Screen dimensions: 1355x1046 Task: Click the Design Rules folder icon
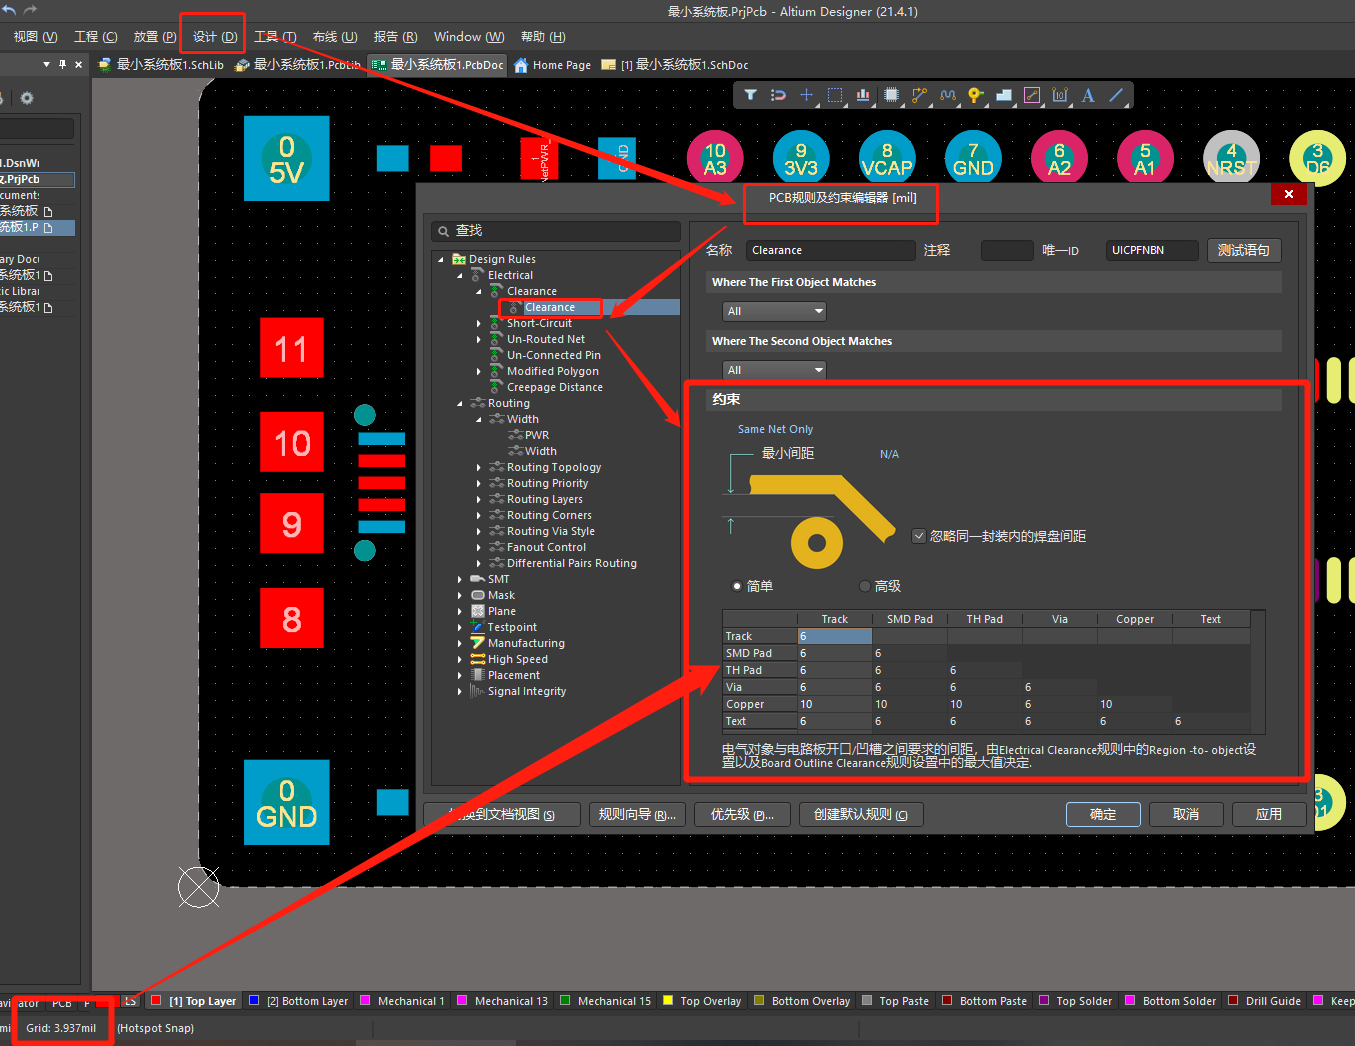[x=459, y=259]
